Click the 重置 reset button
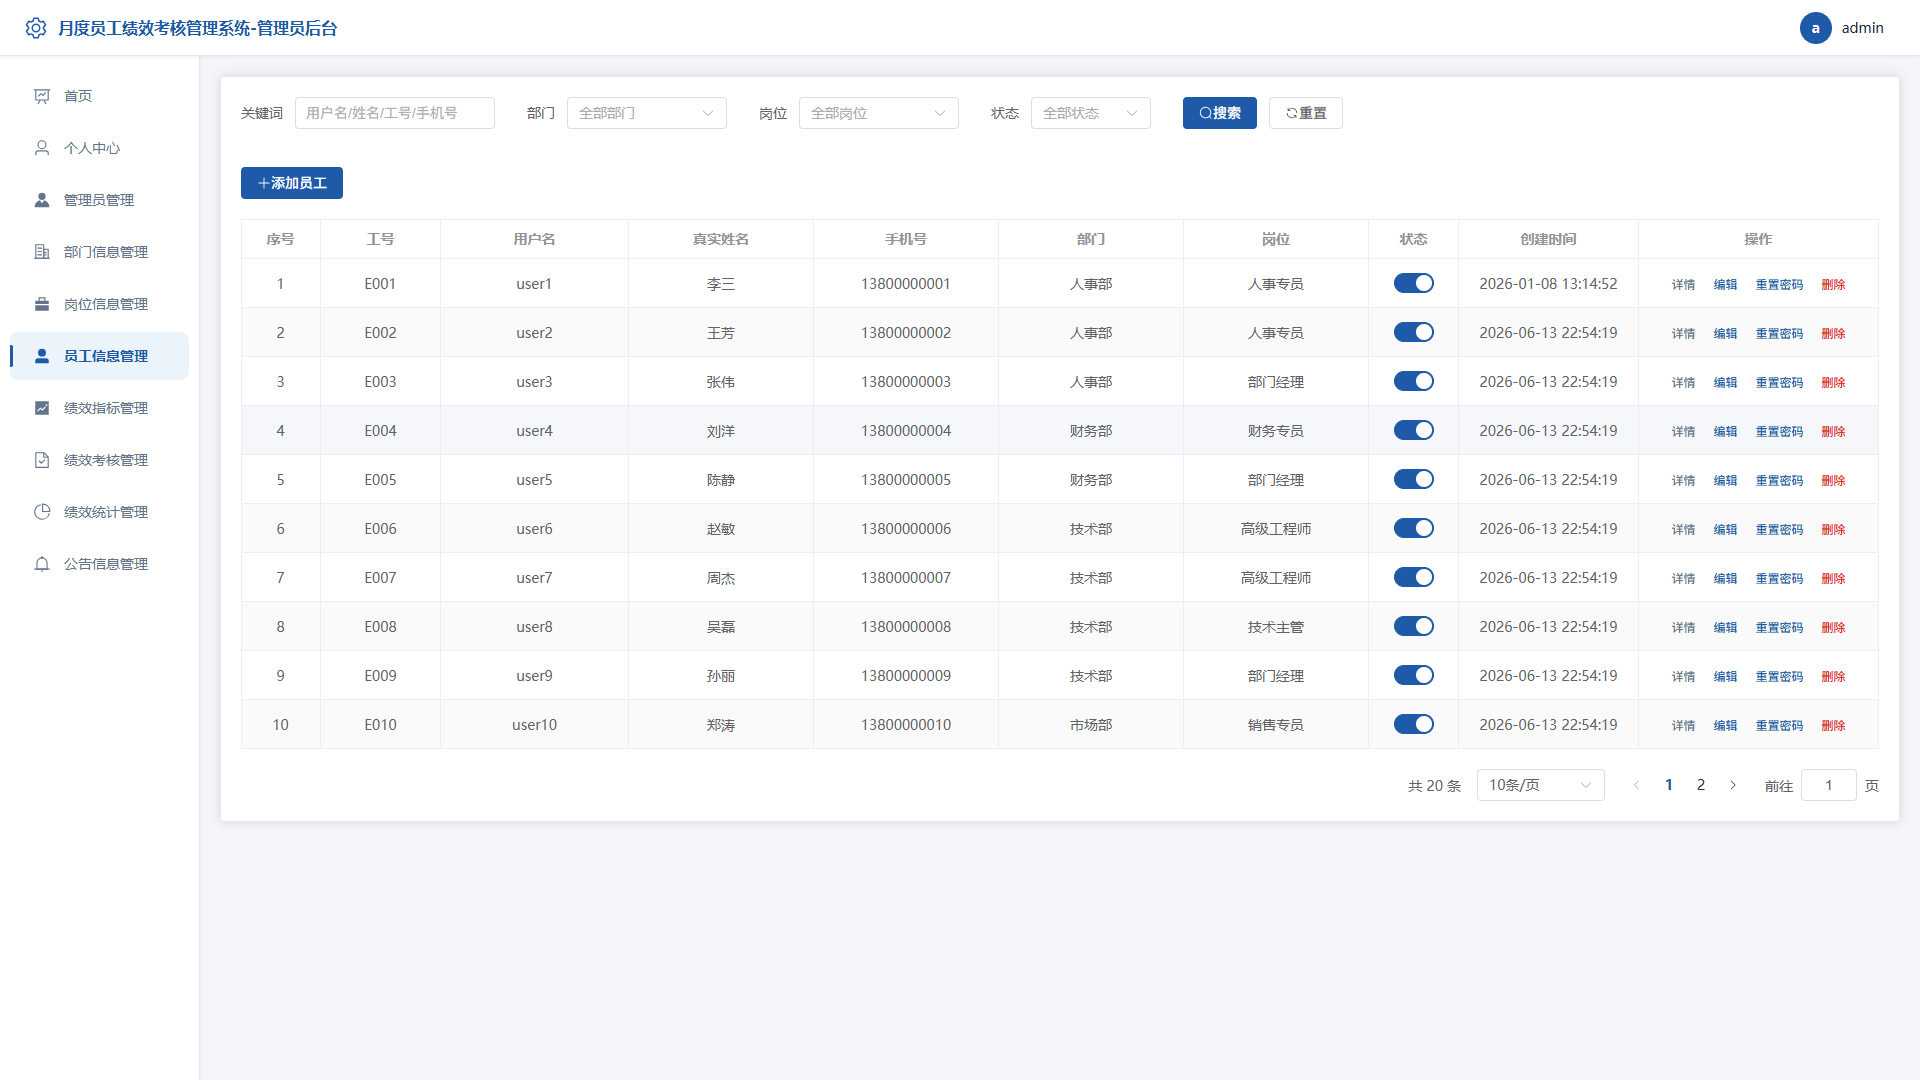Screen dimensions: 1920x1080 (1305, 113)
